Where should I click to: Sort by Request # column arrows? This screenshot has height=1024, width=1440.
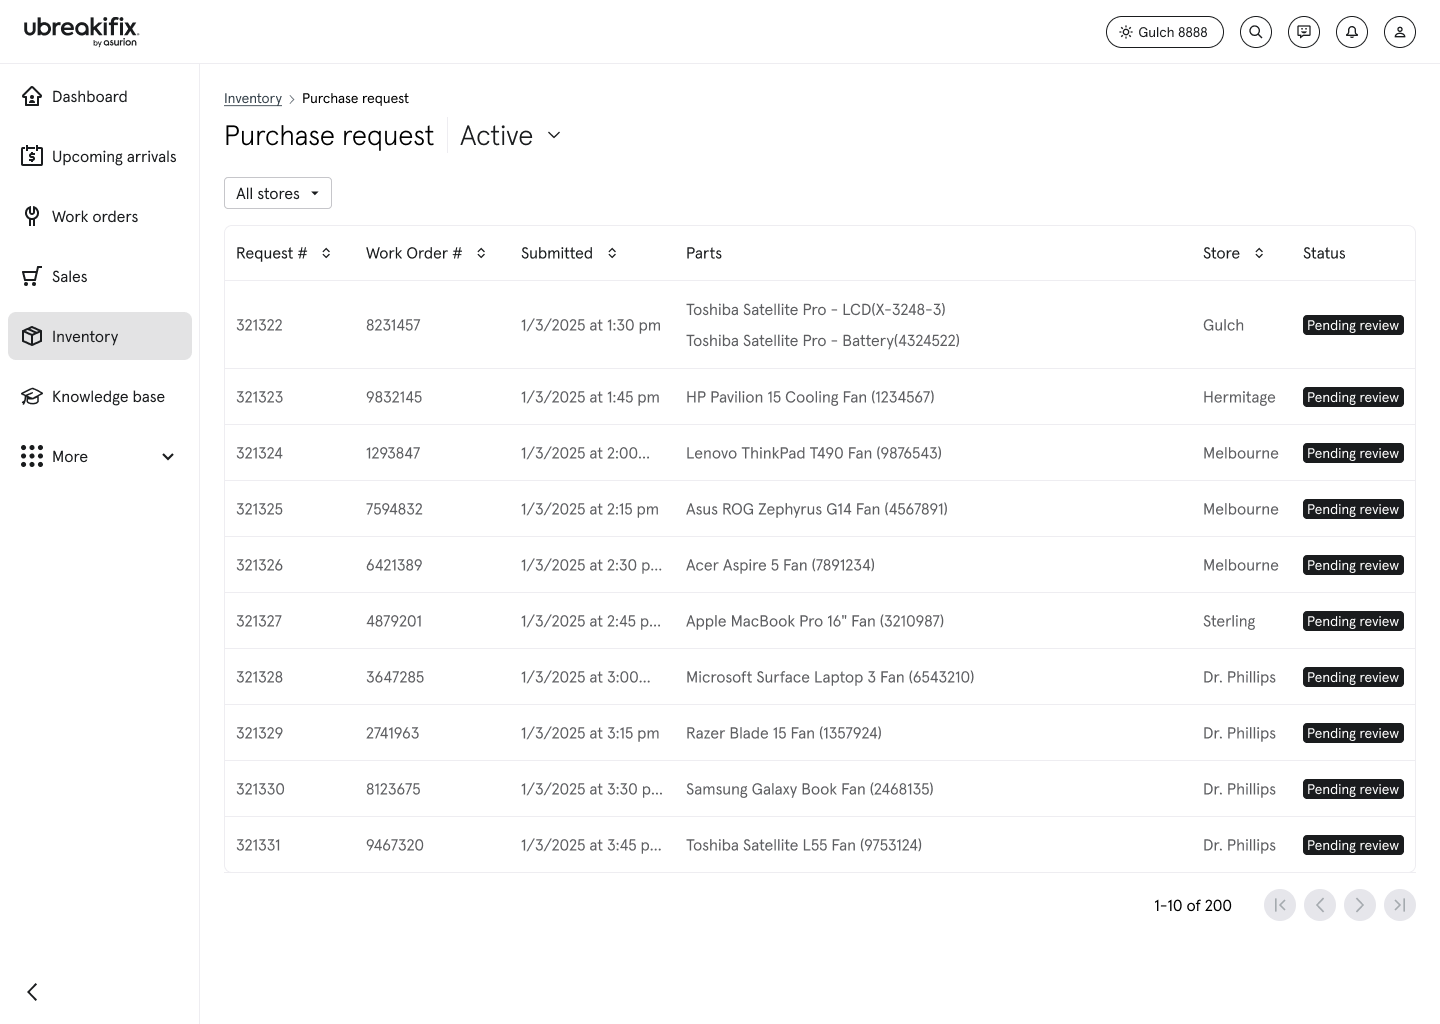(x=326, y=253)
